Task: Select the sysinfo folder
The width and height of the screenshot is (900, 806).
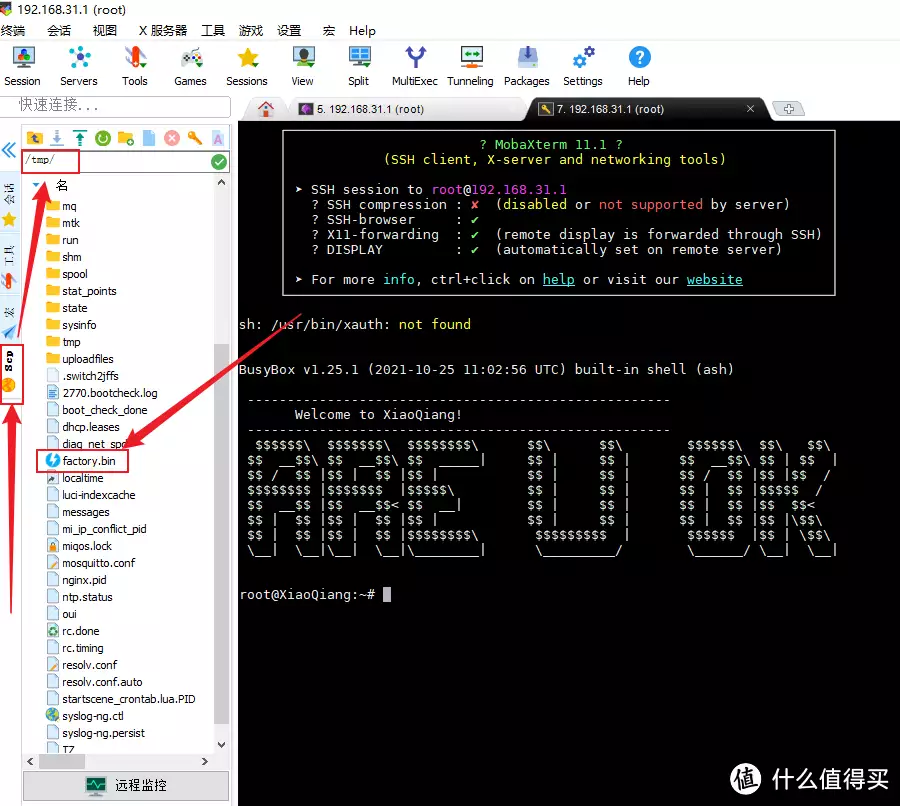Action: pyautogui.click(x=71, y=325)
